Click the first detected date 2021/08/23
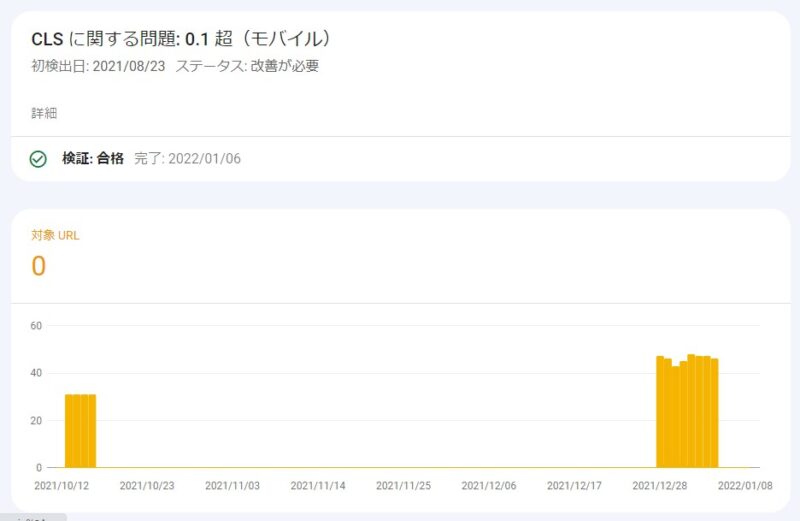This screenshot has width=800, height=521. point(128,66)
